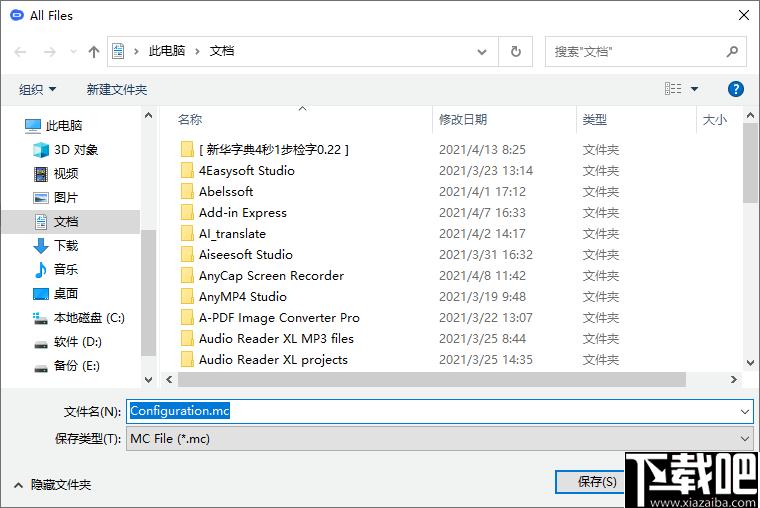Screen dimensions: 760x508
Task: Click the folder icon beside Abelssoft
Action: (187, 191)
